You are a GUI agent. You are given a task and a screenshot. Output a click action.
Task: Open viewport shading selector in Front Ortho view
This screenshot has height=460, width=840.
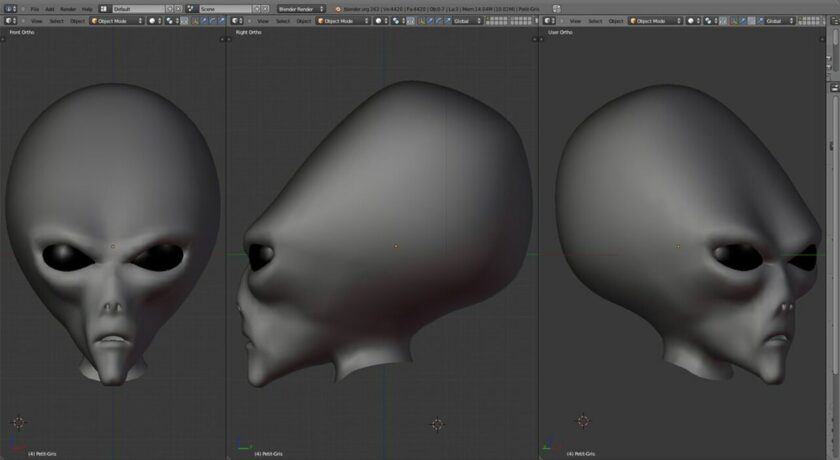click(155, 21)
